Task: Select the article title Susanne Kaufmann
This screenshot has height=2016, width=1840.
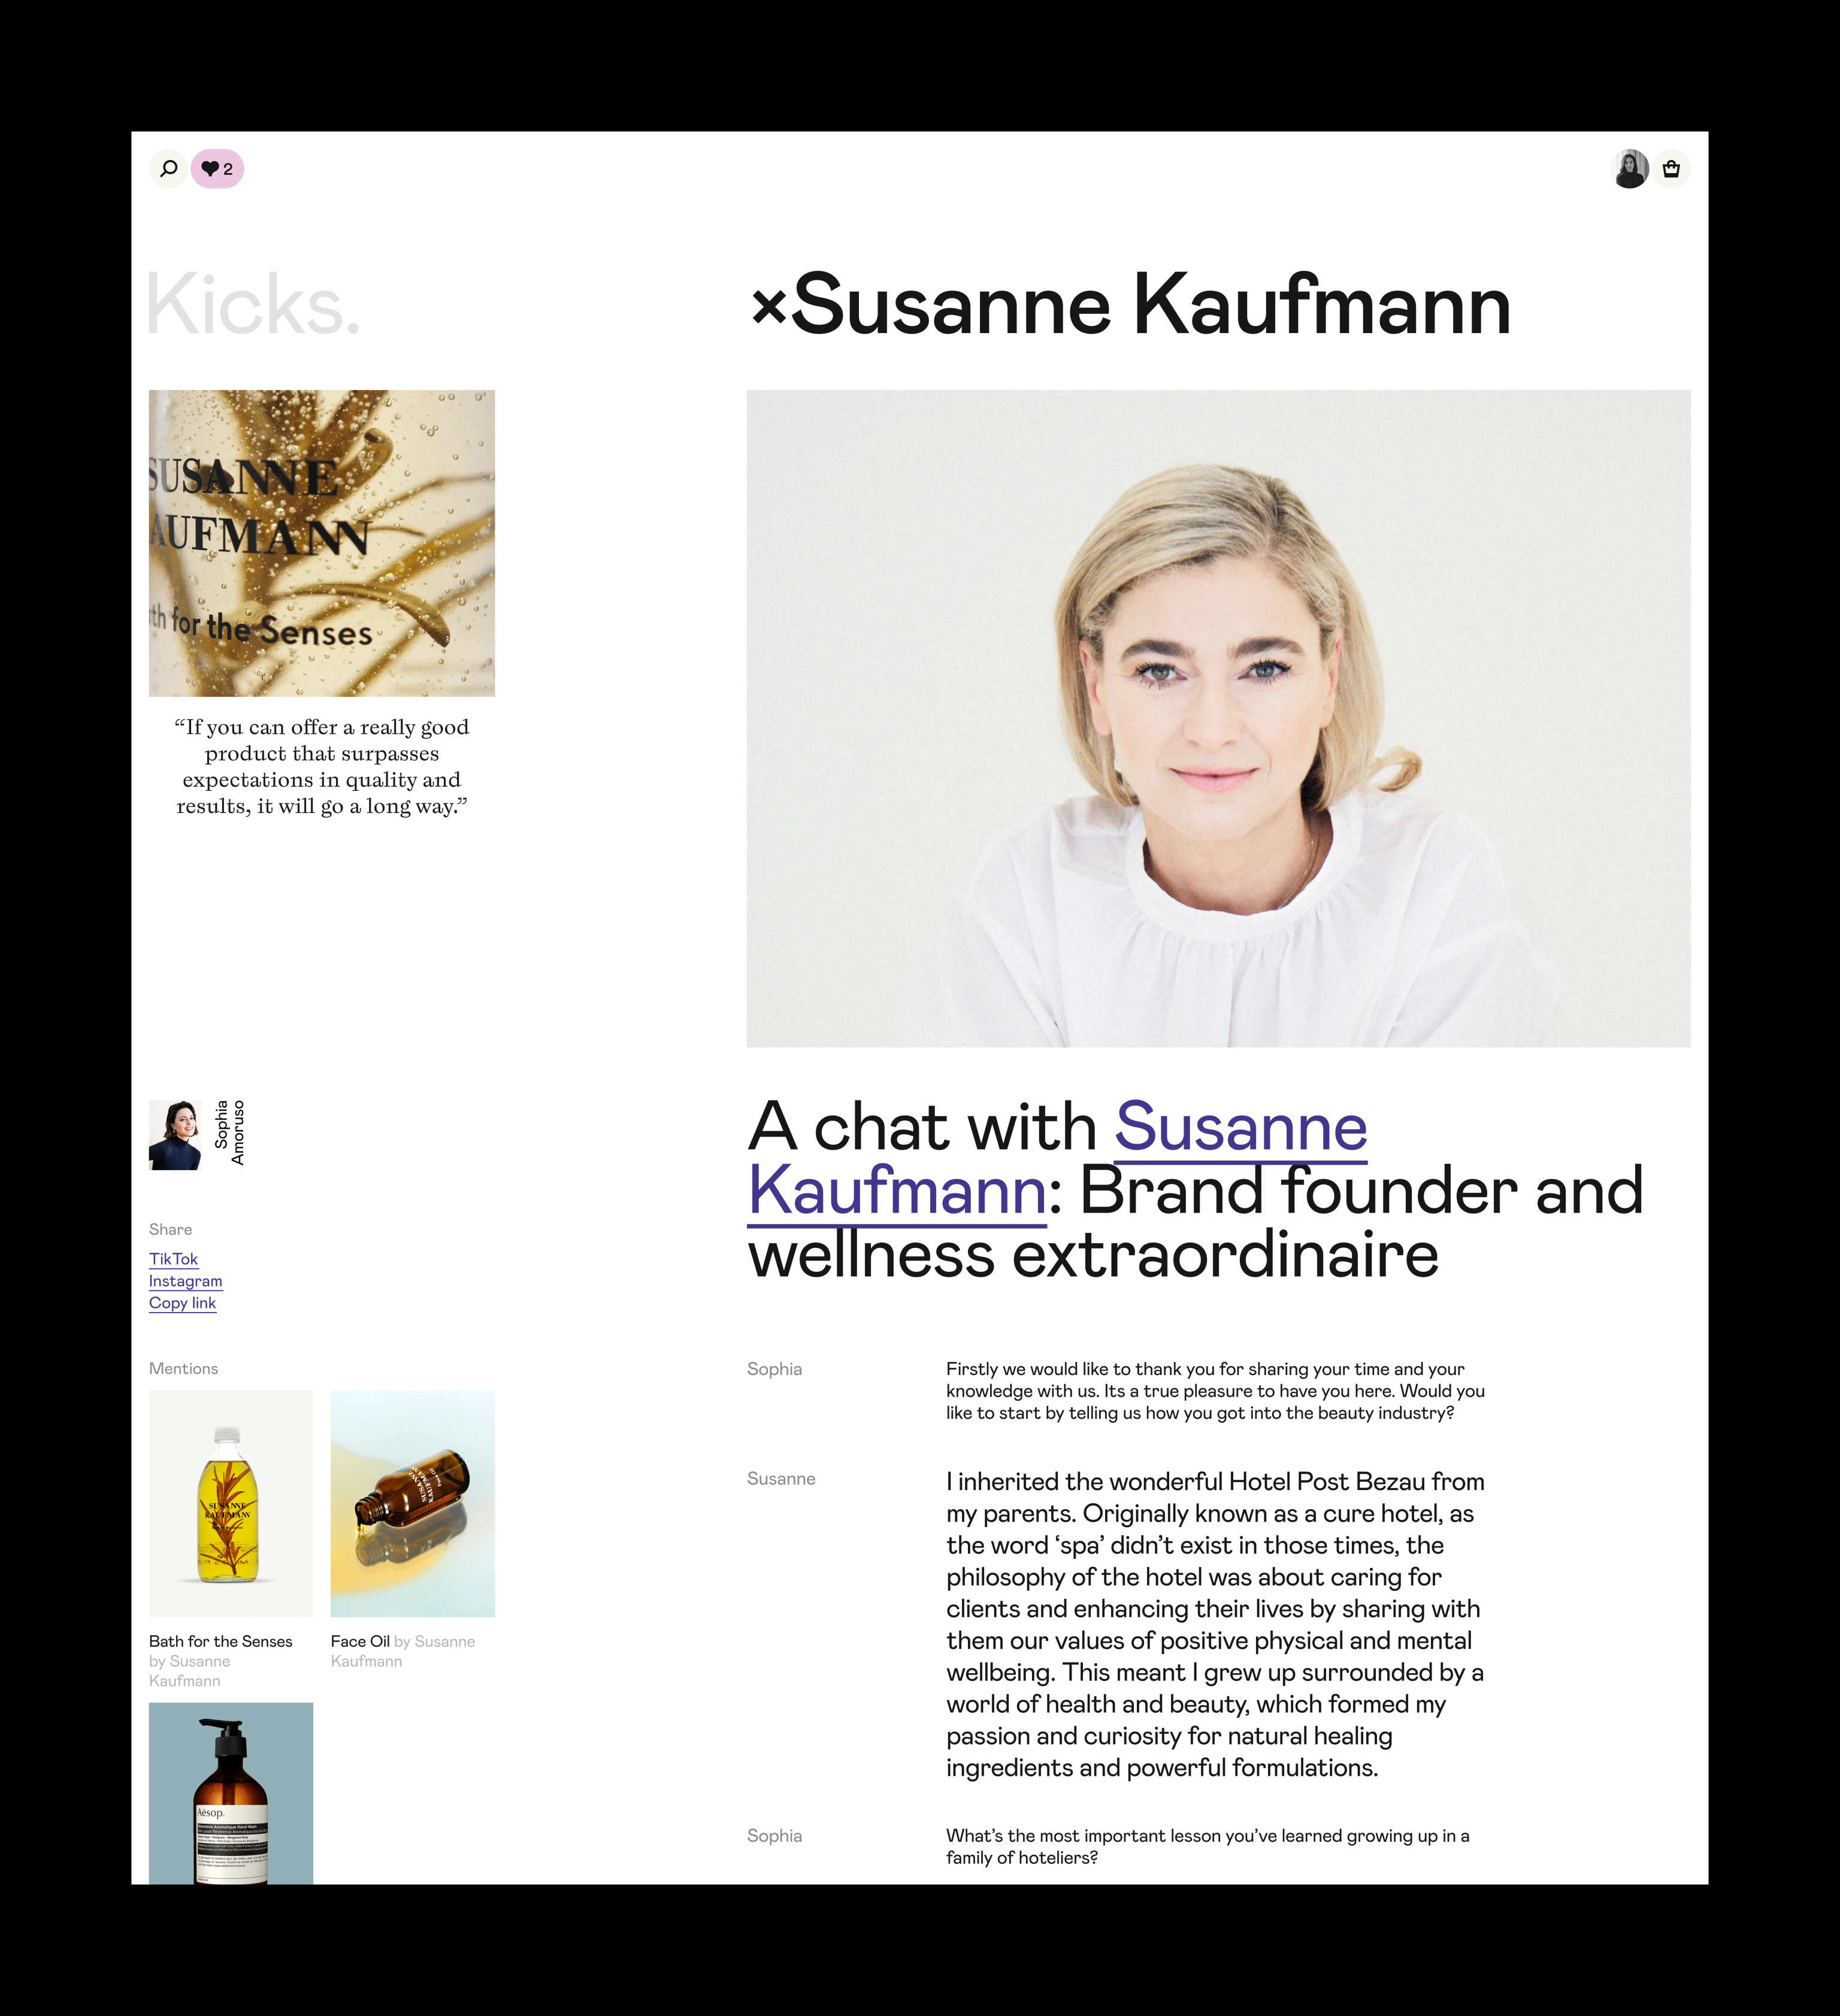Action: 1151,305
